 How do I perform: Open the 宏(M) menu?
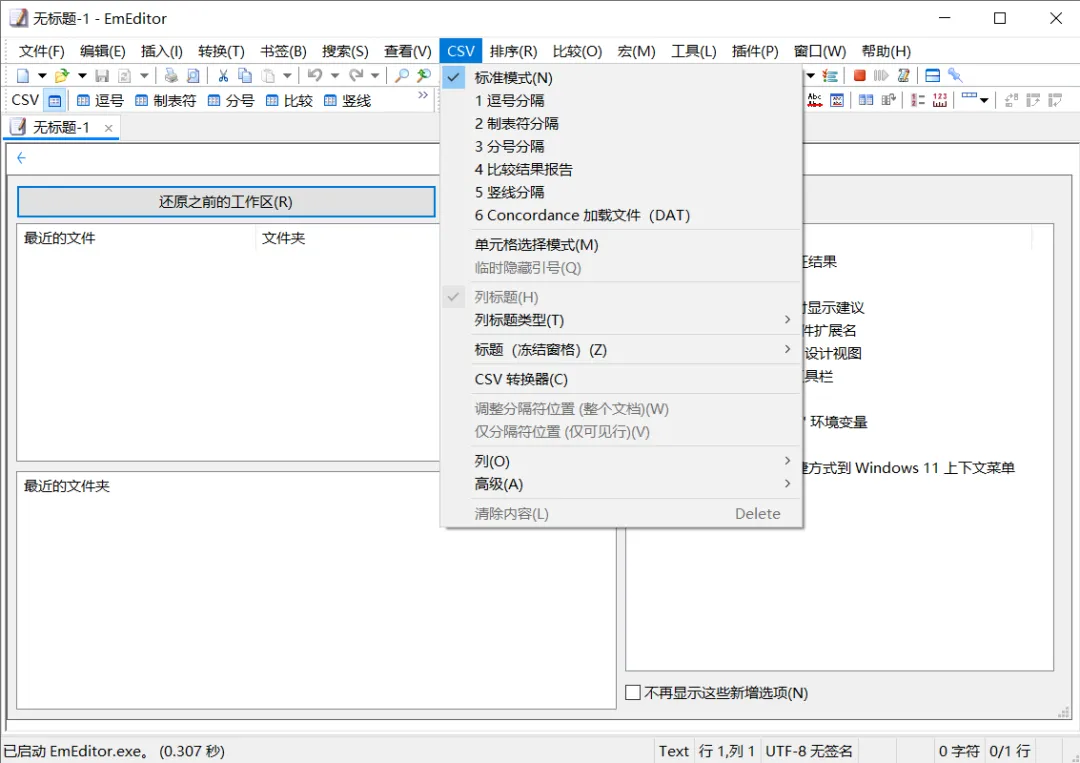(636, 51)
